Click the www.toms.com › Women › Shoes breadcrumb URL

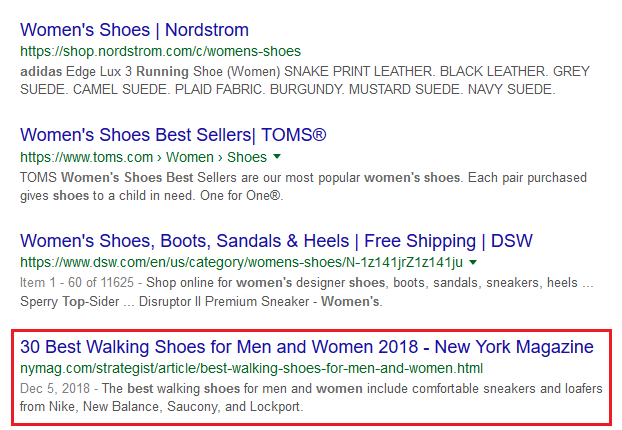[x=144, y=157]
